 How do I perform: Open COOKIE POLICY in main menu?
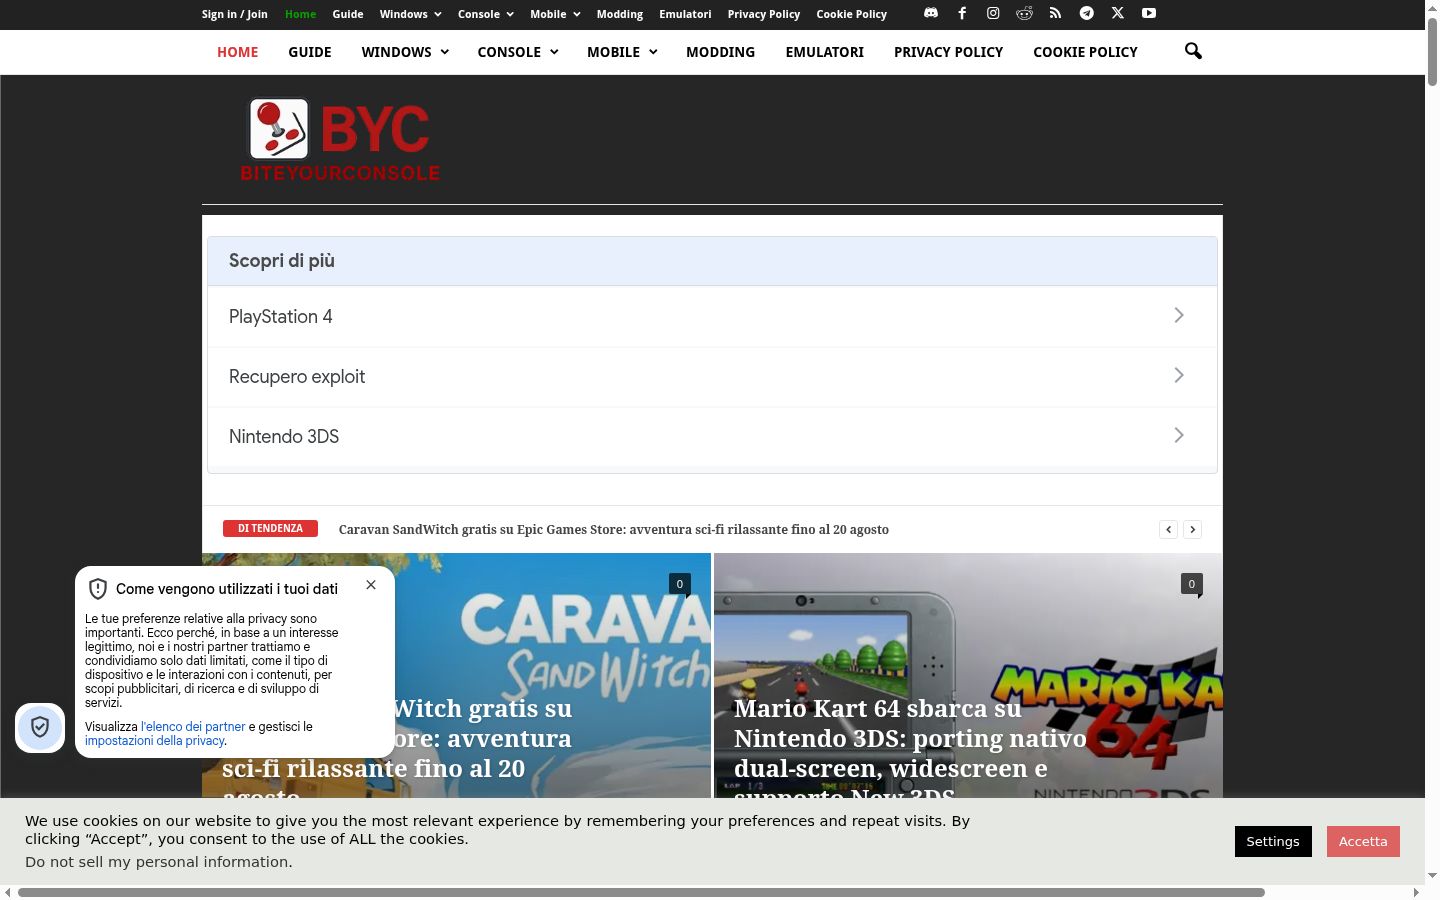(1085, 52)
